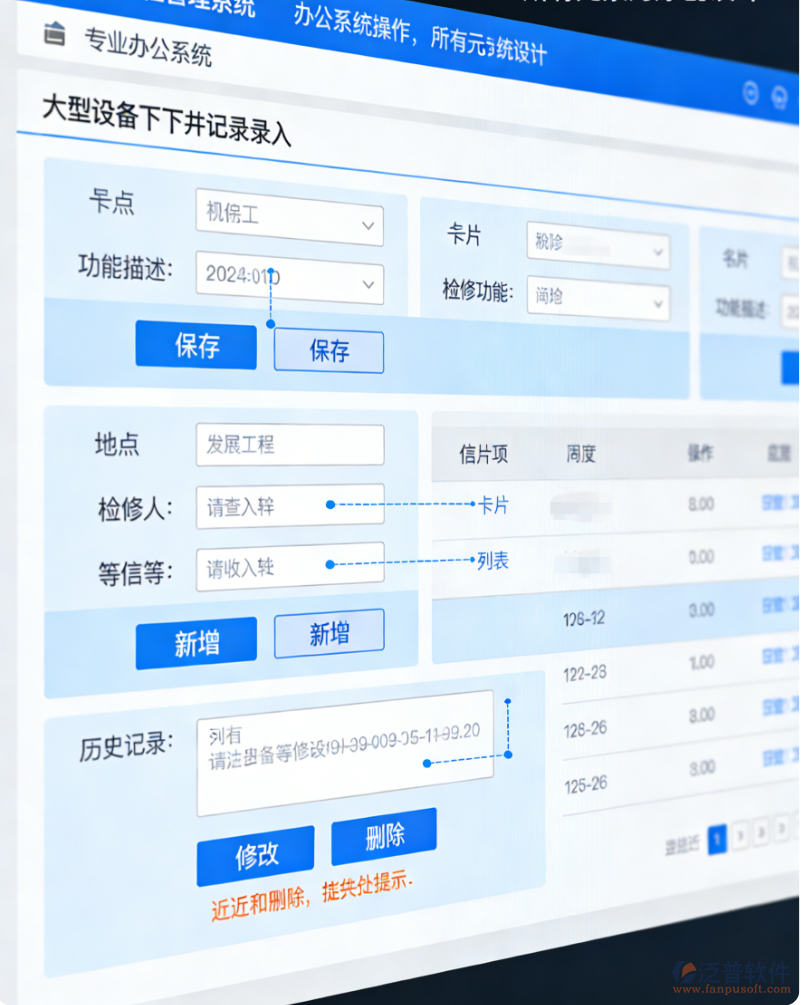Click the 地点 input showing 发展工程
This screenshot has width=801, height=1005.
tap(290, 445)
